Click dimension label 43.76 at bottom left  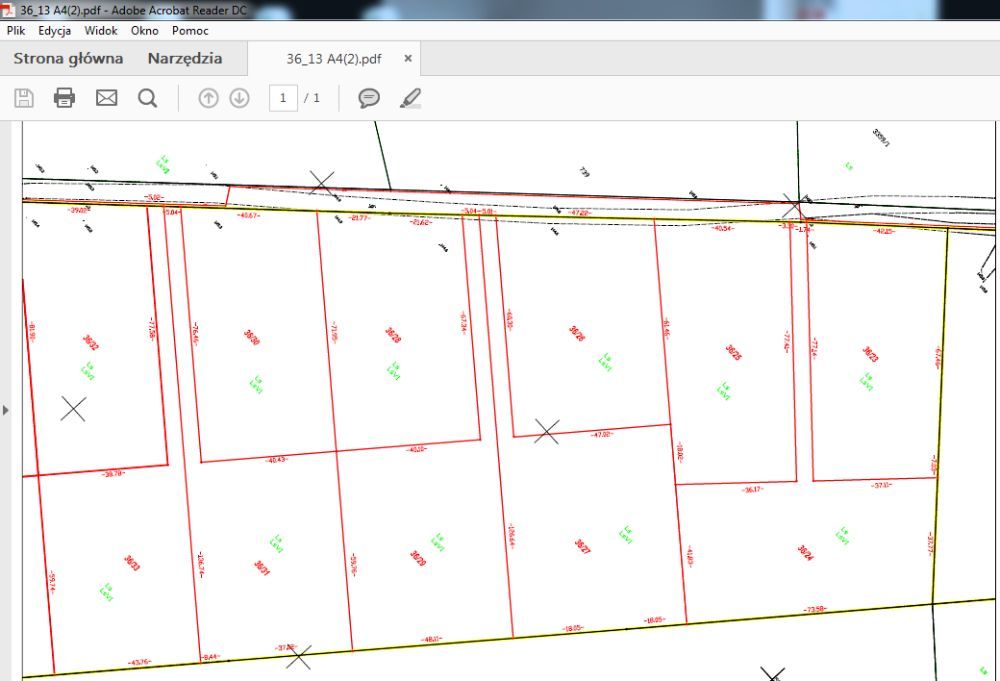(140, 663)
